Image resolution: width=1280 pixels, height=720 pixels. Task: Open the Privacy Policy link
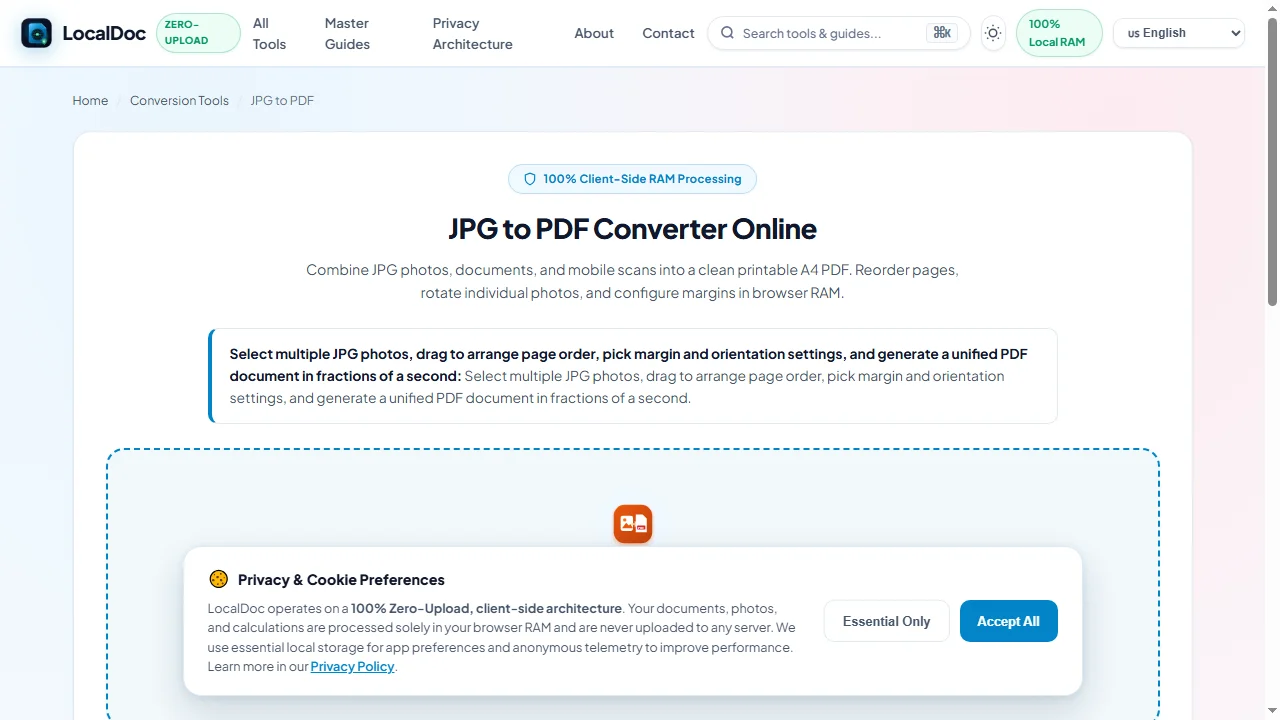[352, 666]
